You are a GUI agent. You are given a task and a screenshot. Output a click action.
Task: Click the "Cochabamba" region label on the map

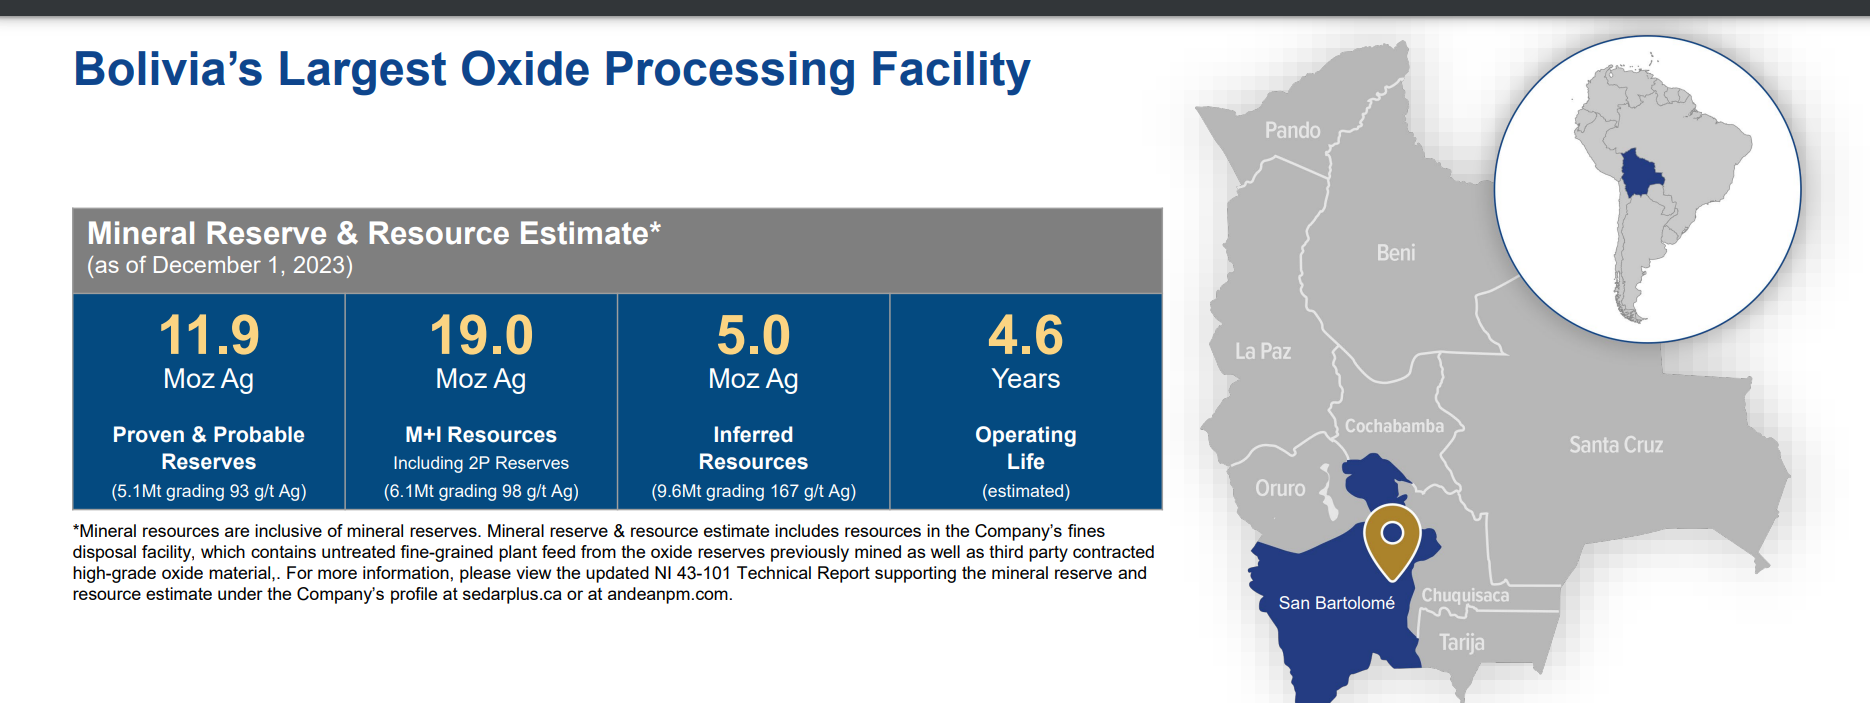(1394, 426)
